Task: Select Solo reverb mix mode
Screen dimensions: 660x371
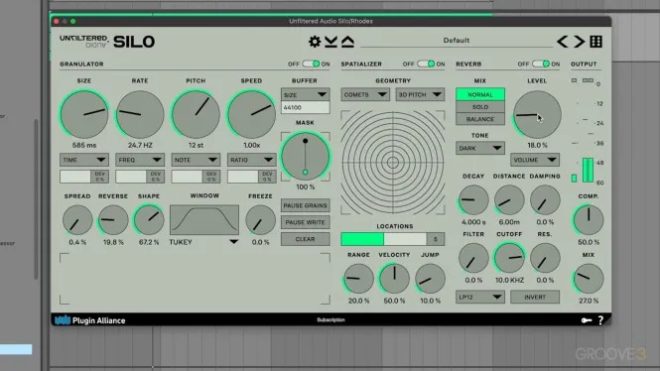Action: 480,107
